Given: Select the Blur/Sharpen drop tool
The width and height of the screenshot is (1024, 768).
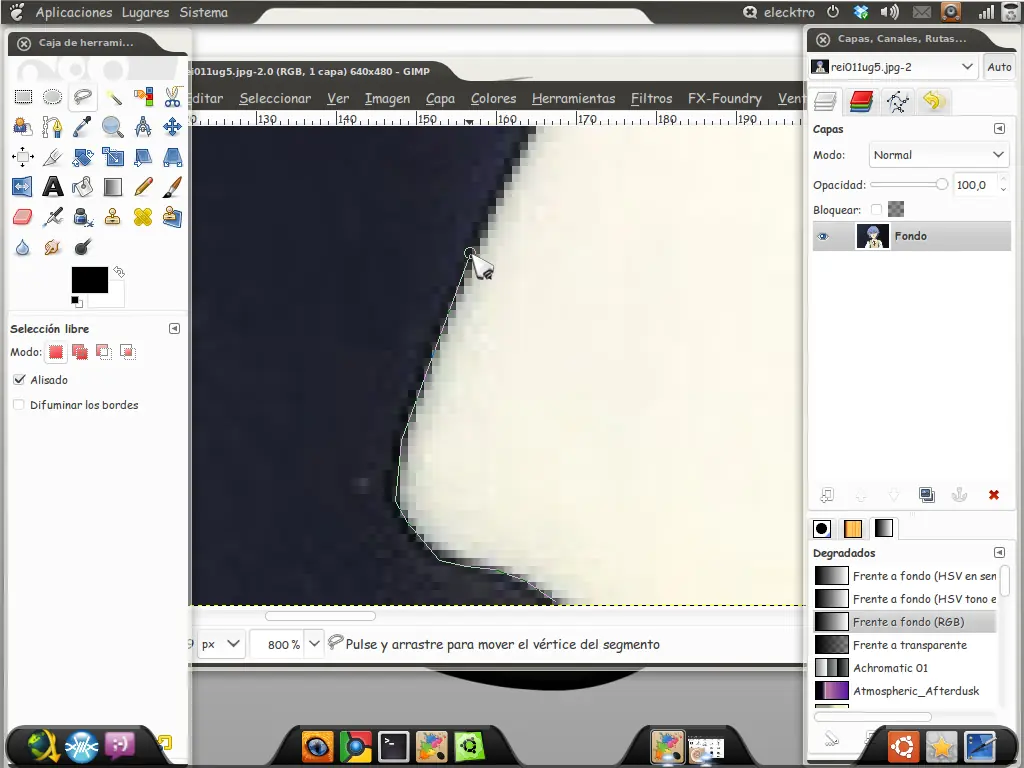Looking at the screenshot, I should click(22, 248).
